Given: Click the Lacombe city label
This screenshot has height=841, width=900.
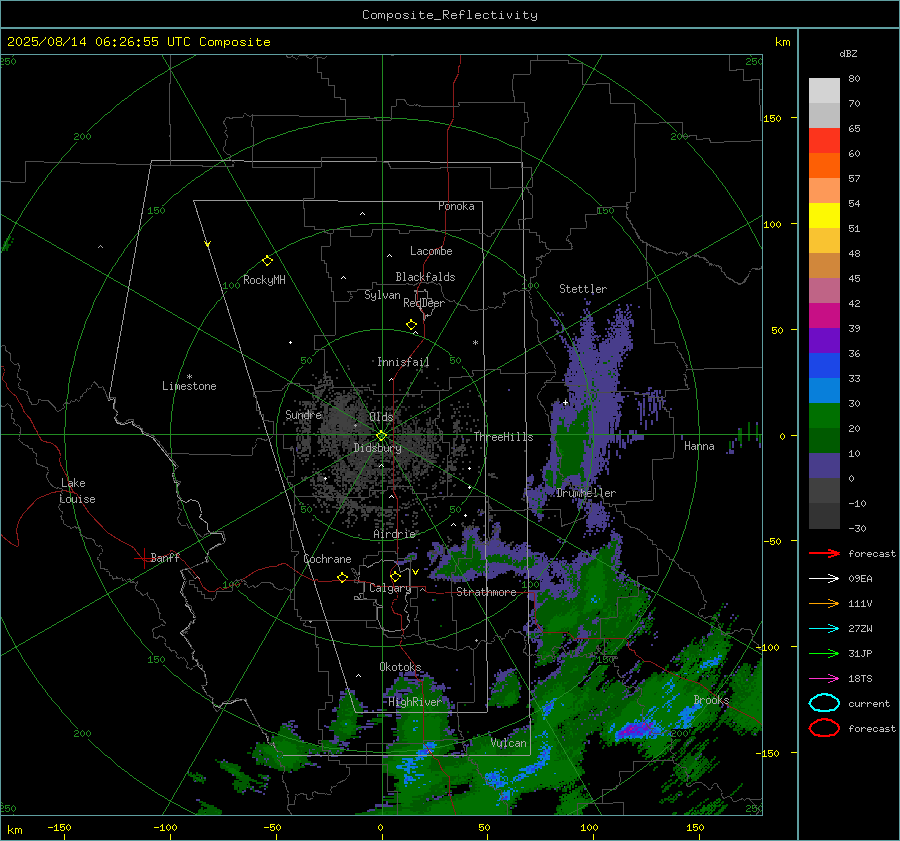Looking at the screenshot, I should coord(431,251).
